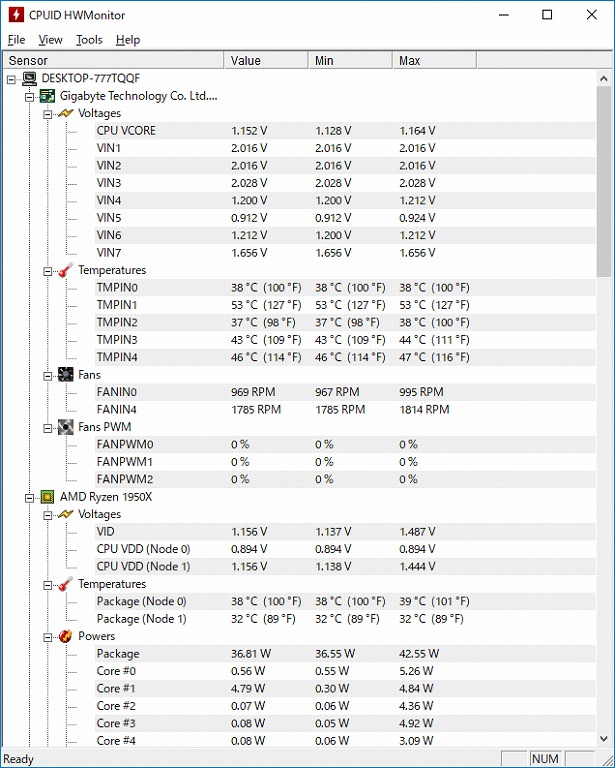Open the File menu

17,40
